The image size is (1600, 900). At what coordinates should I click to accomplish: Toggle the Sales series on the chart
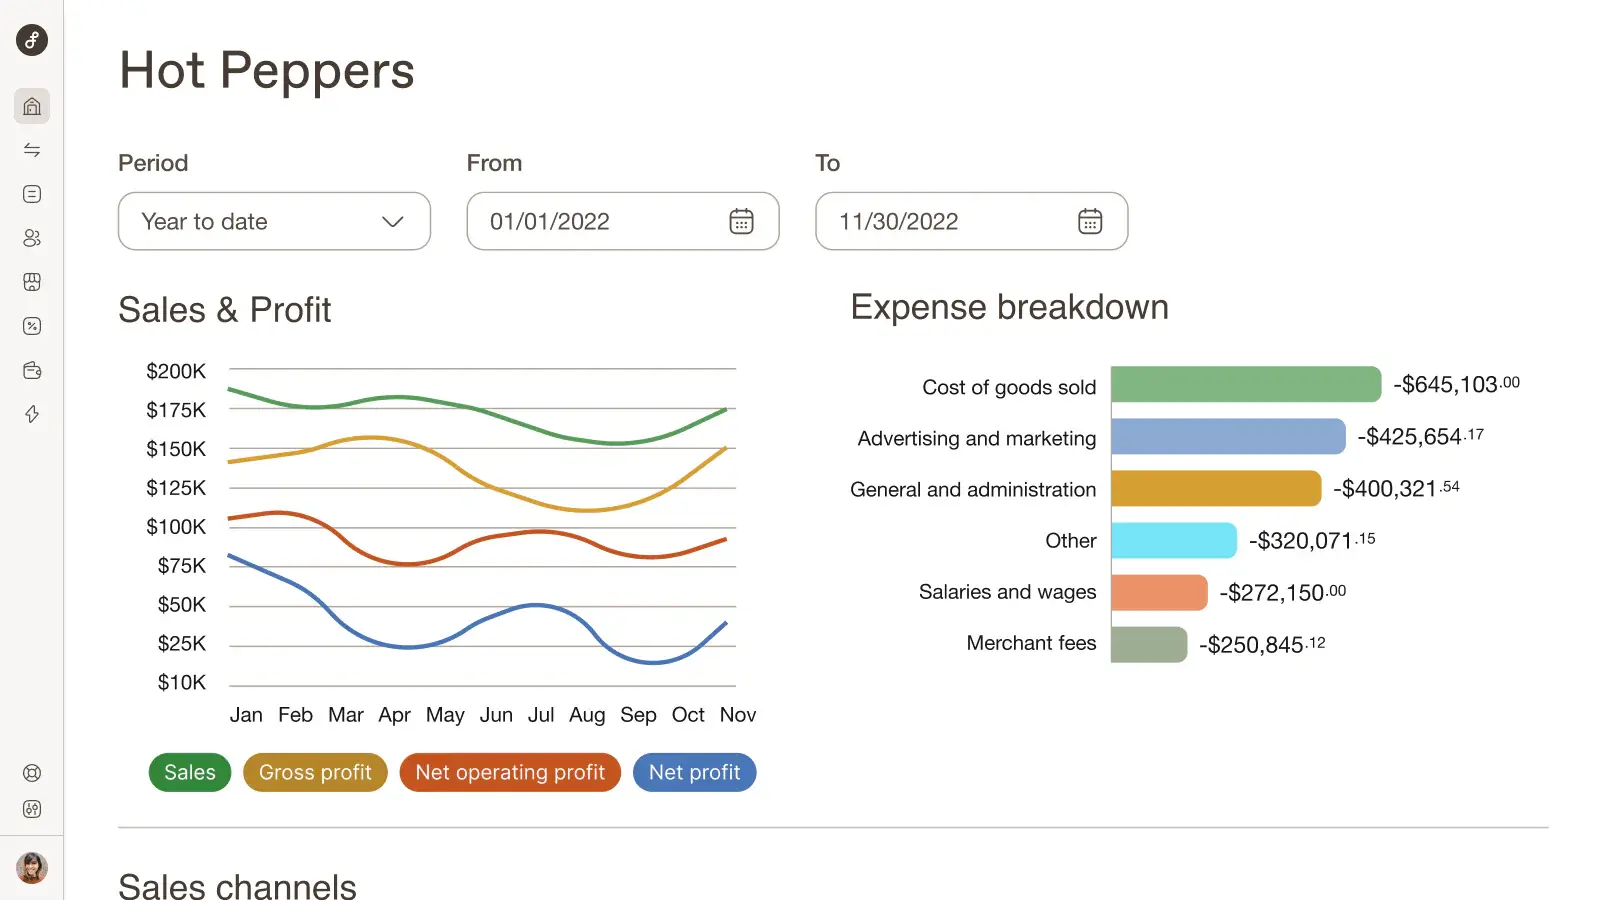point(189,772)
